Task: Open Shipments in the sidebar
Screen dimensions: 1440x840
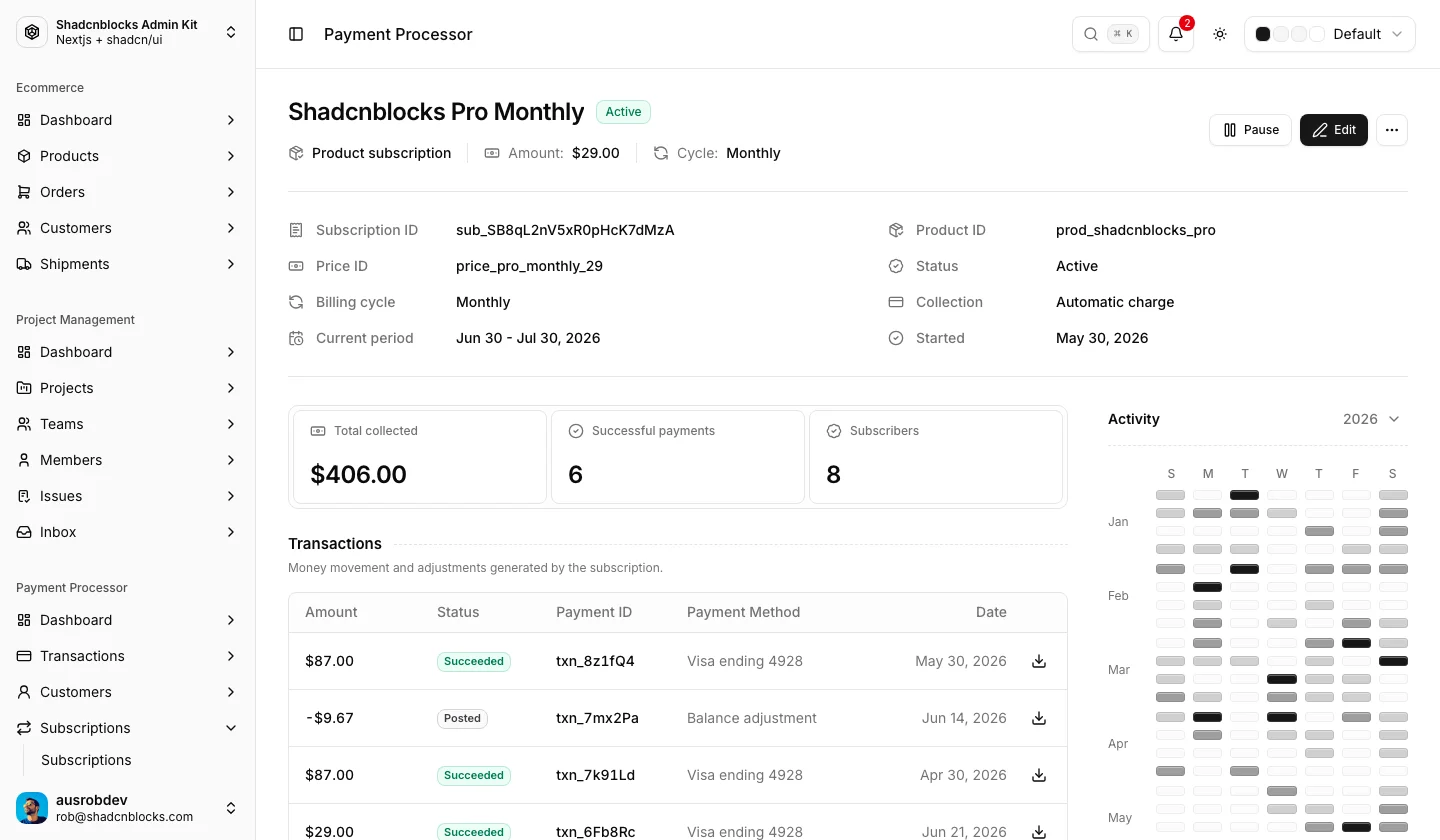Action: 128,264
